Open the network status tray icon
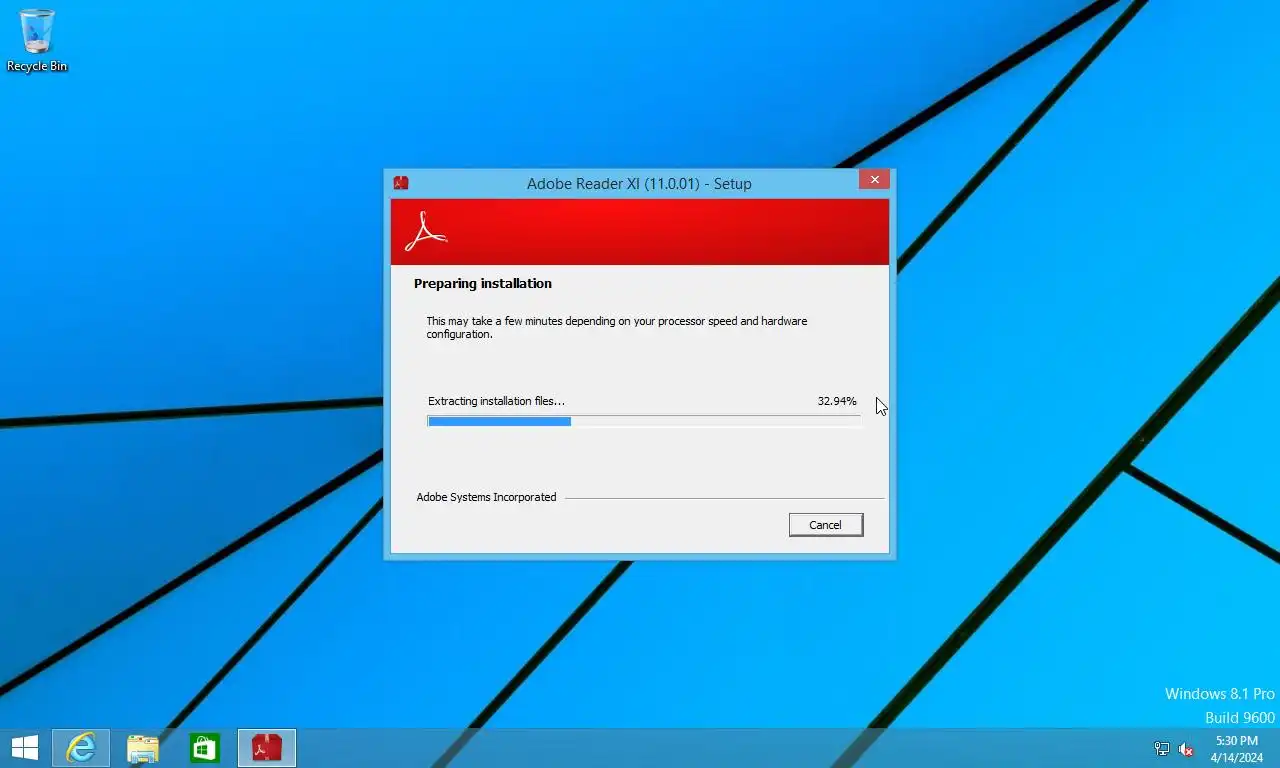This screenshot has width=1280, height=768. [1162, 749]
